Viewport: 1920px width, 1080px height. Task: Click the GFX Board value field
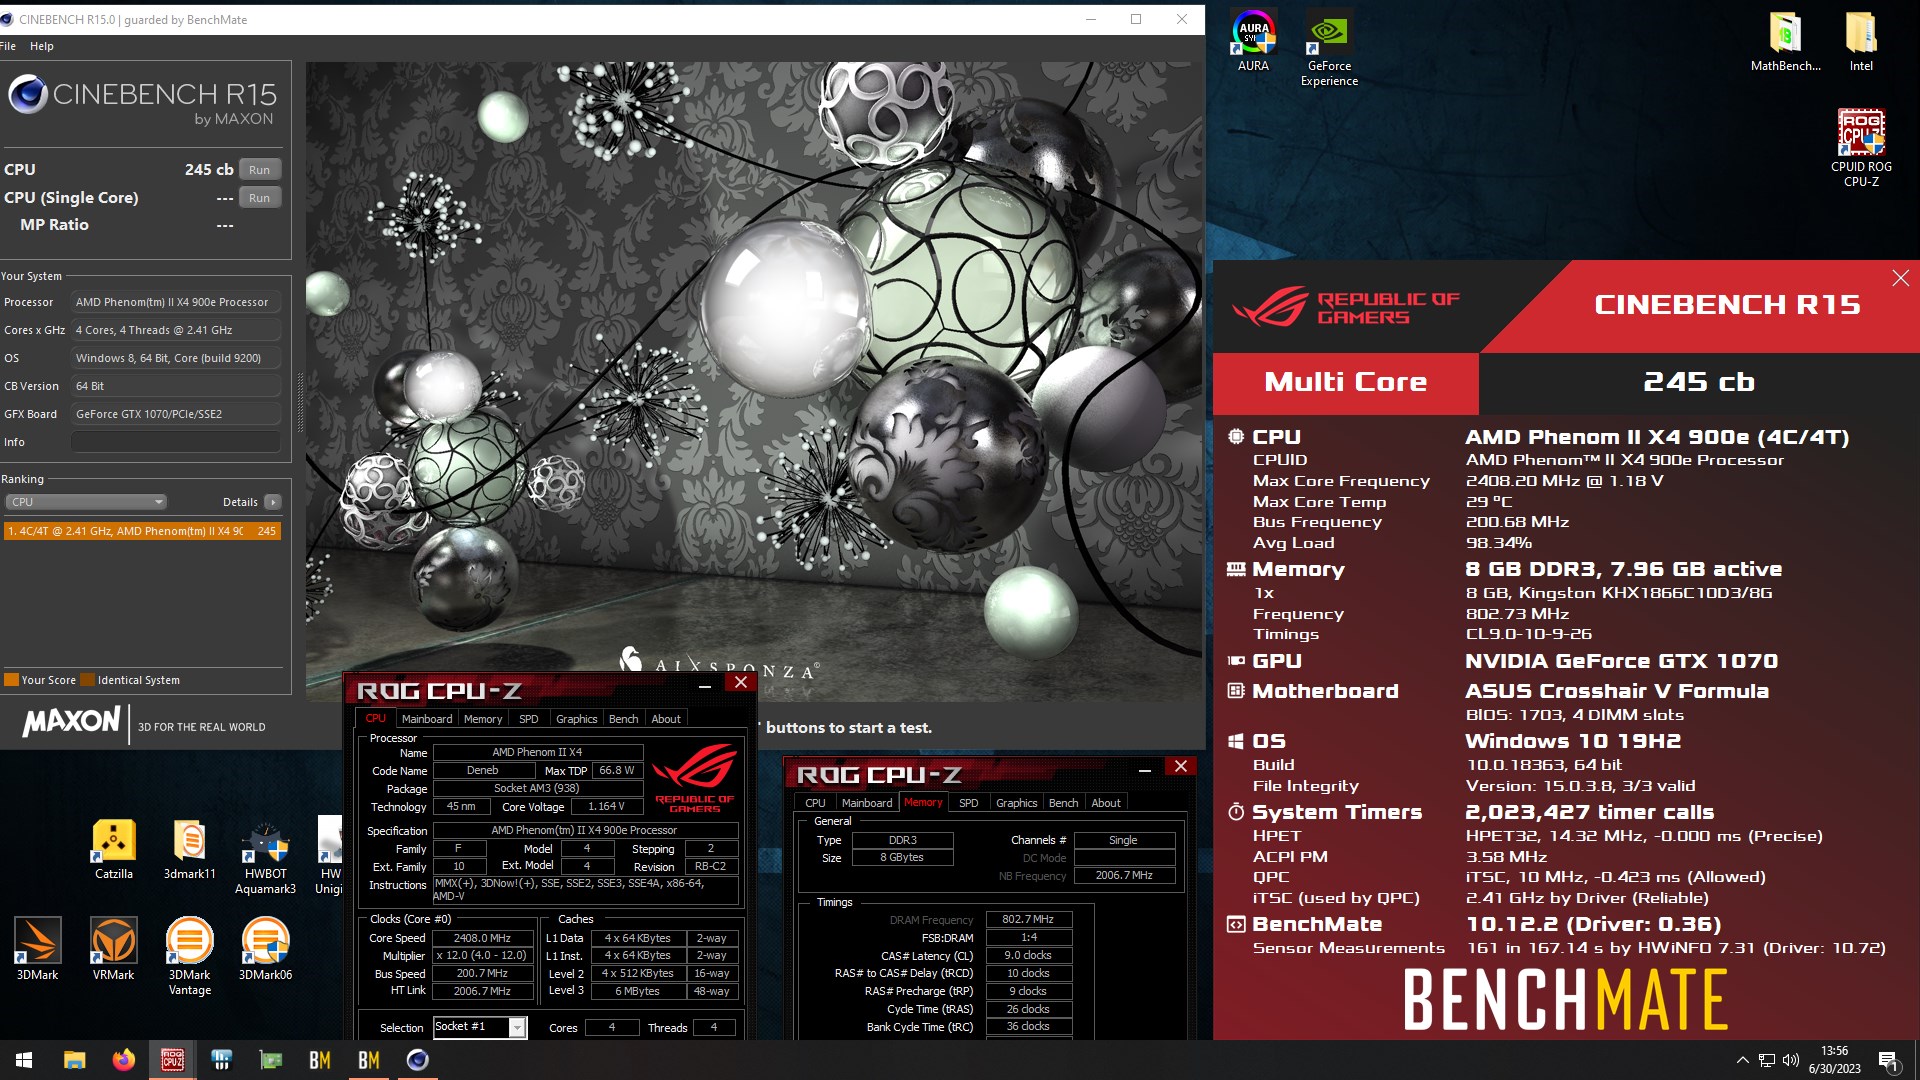pyautogui.click(x=175, y=414)
